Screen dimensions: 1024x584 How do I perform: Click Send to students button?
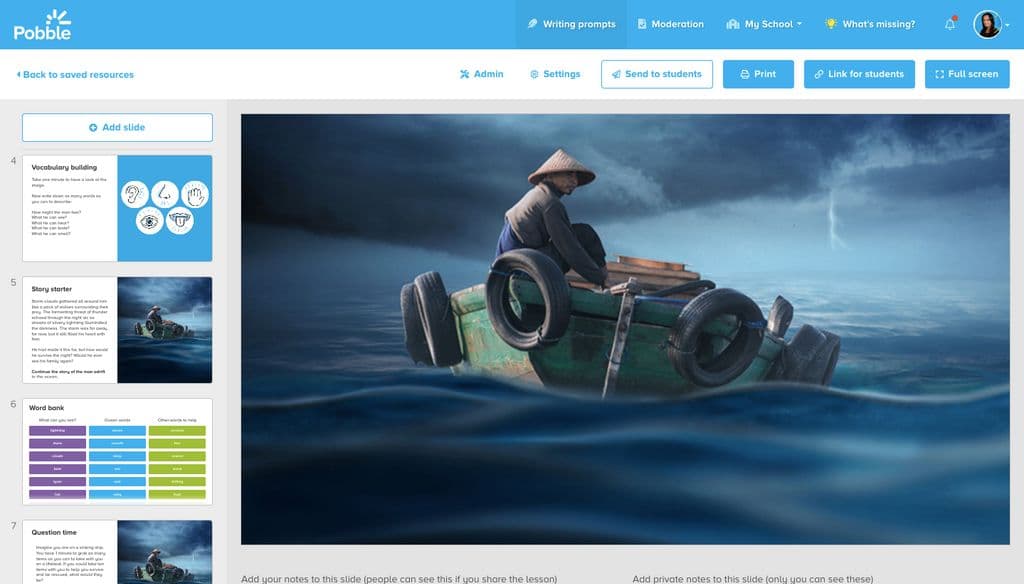[x=657, y=74]
